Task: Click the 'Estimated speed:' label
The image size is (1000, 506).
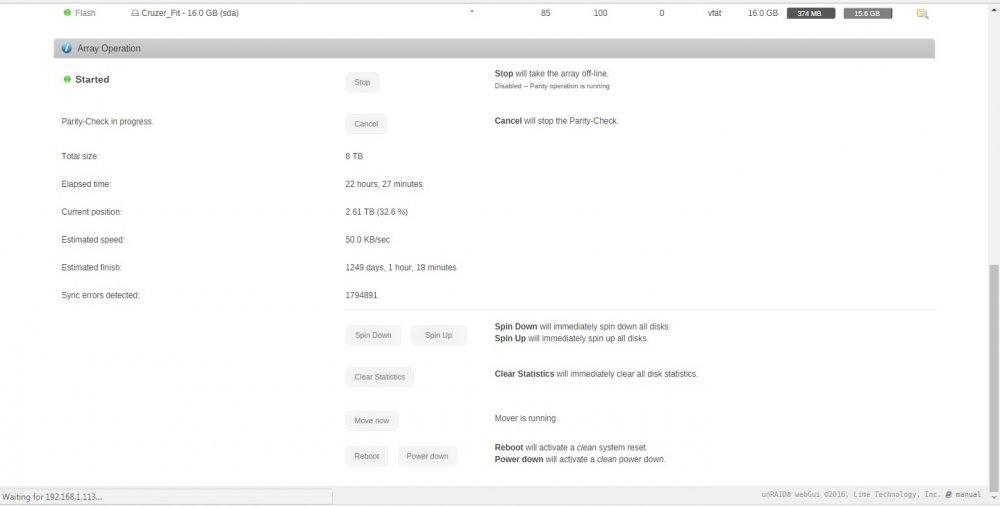Action: (92, 240)
